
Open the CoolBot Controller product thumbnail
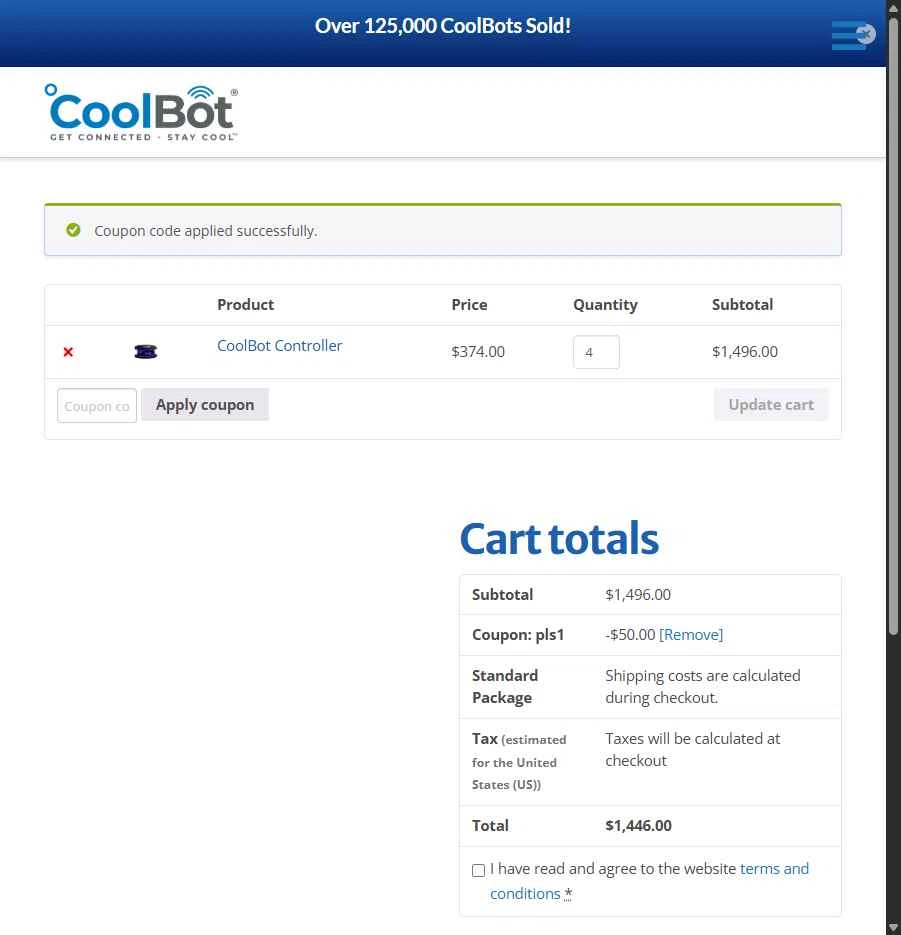point(145,352)
